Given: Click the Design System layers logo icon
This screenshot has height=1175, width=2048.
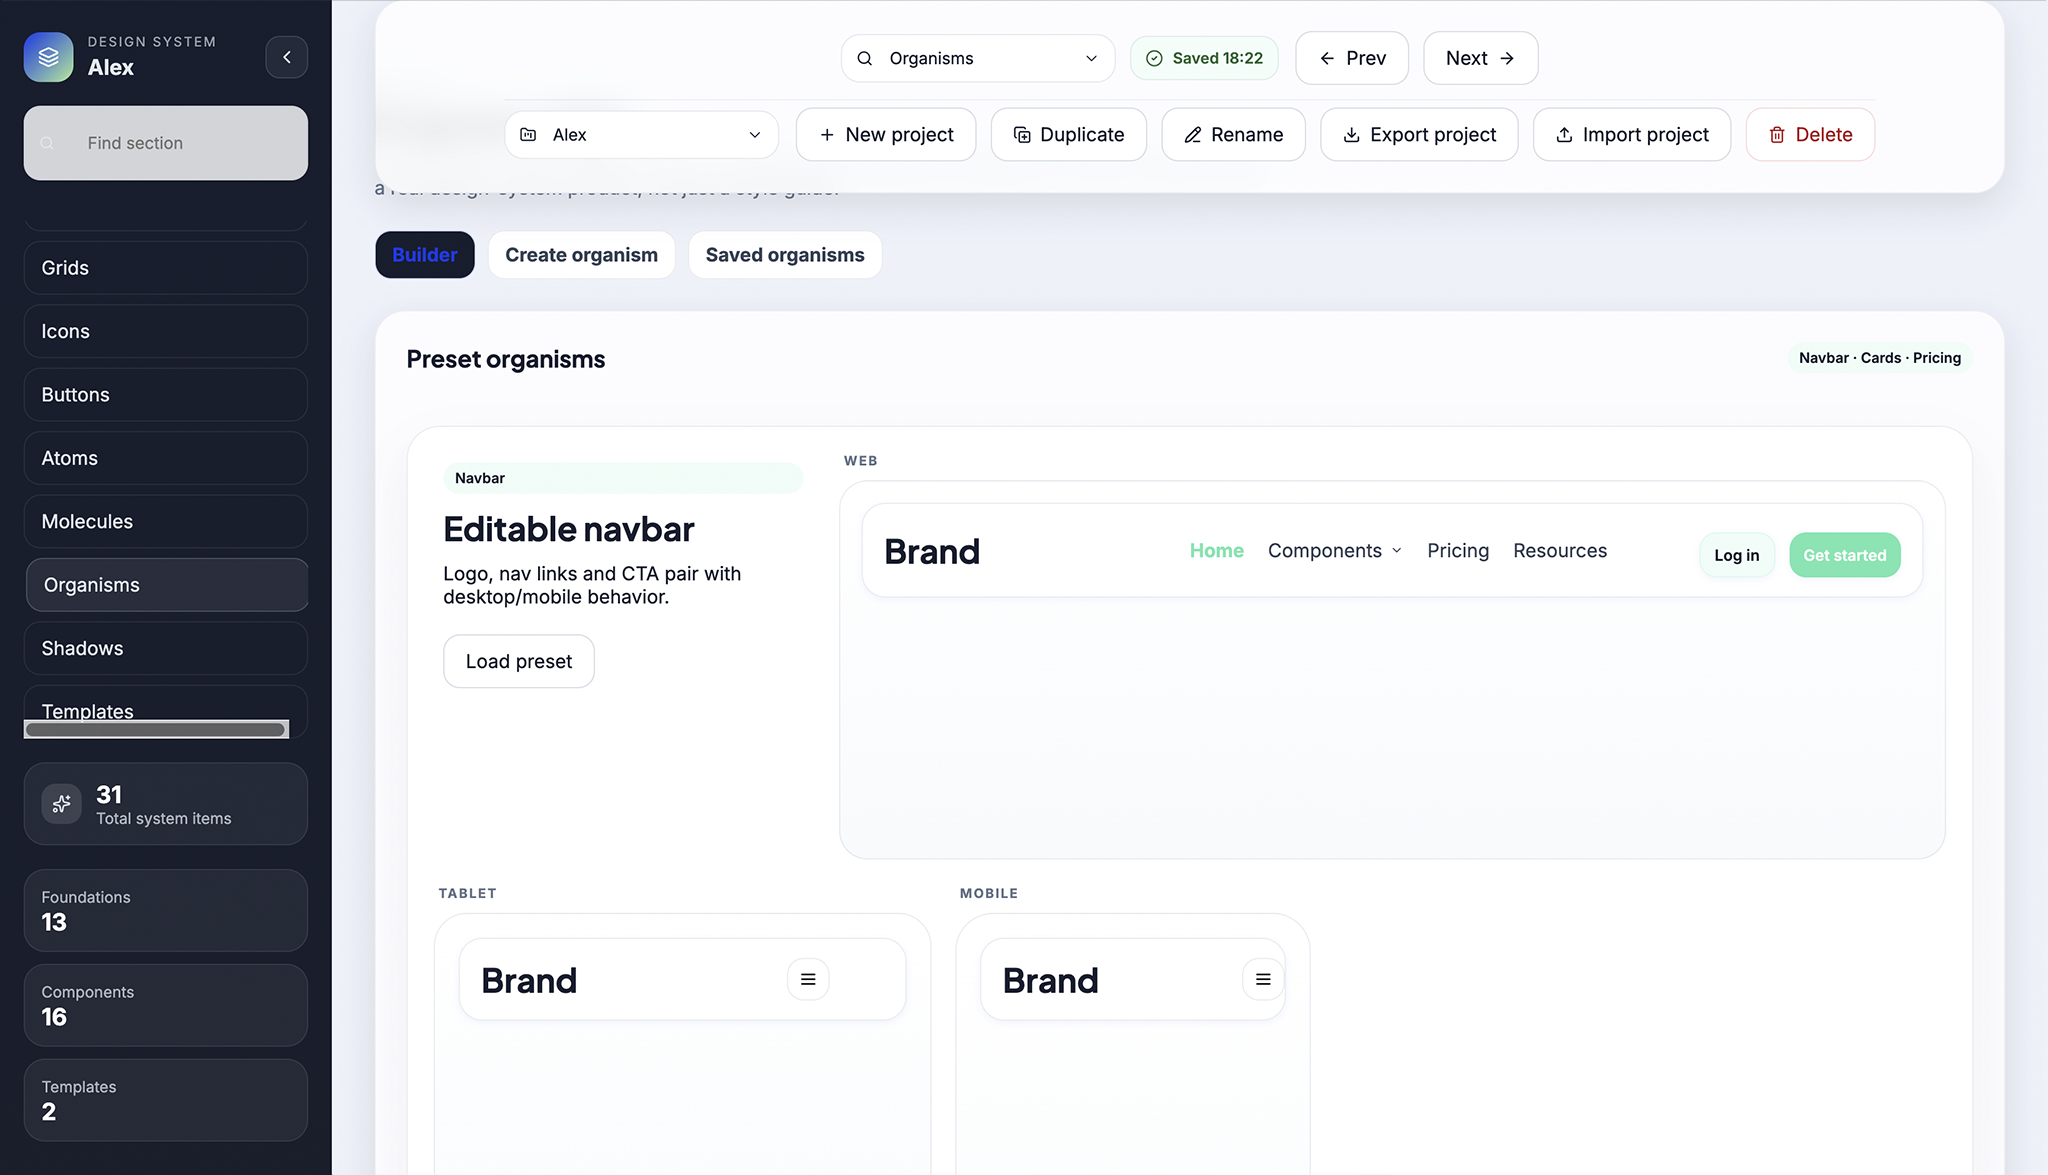Looking at the screenshot, I should coord(48,57).
